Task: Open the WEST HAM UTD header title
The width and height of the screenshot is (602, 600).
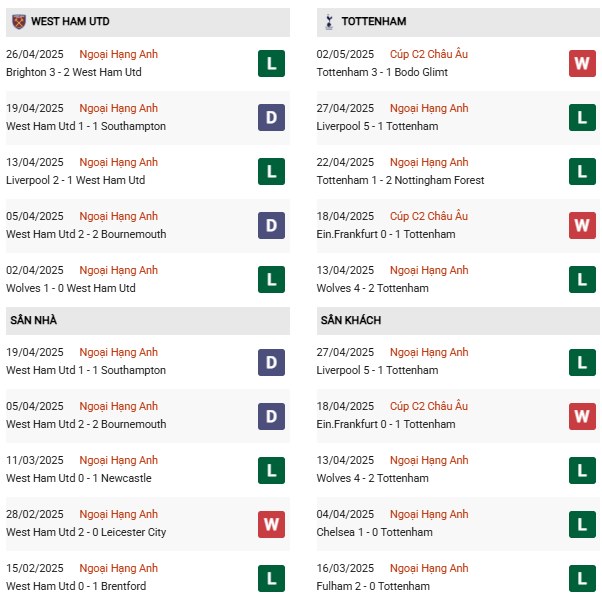Action: point(70,21)
